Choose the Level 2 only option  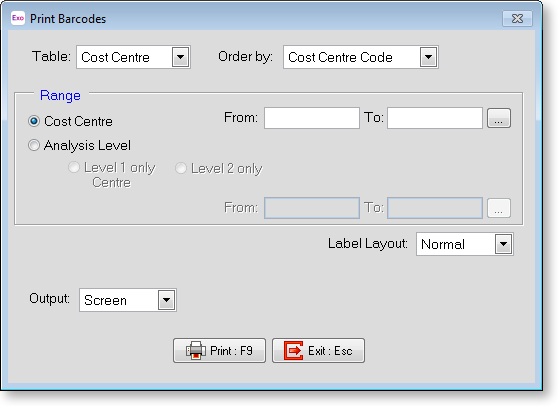181,168
